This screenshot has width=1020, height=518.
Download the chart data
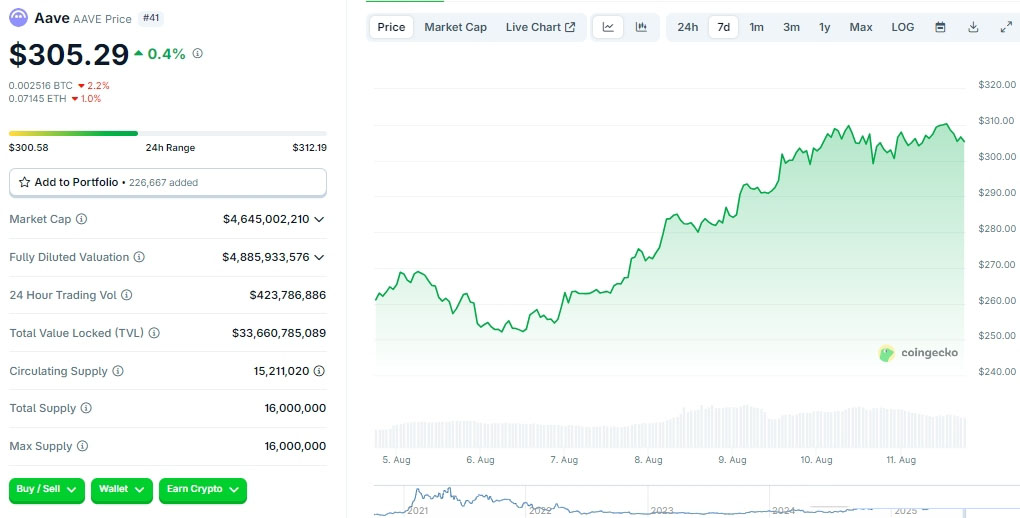[973, 27]
